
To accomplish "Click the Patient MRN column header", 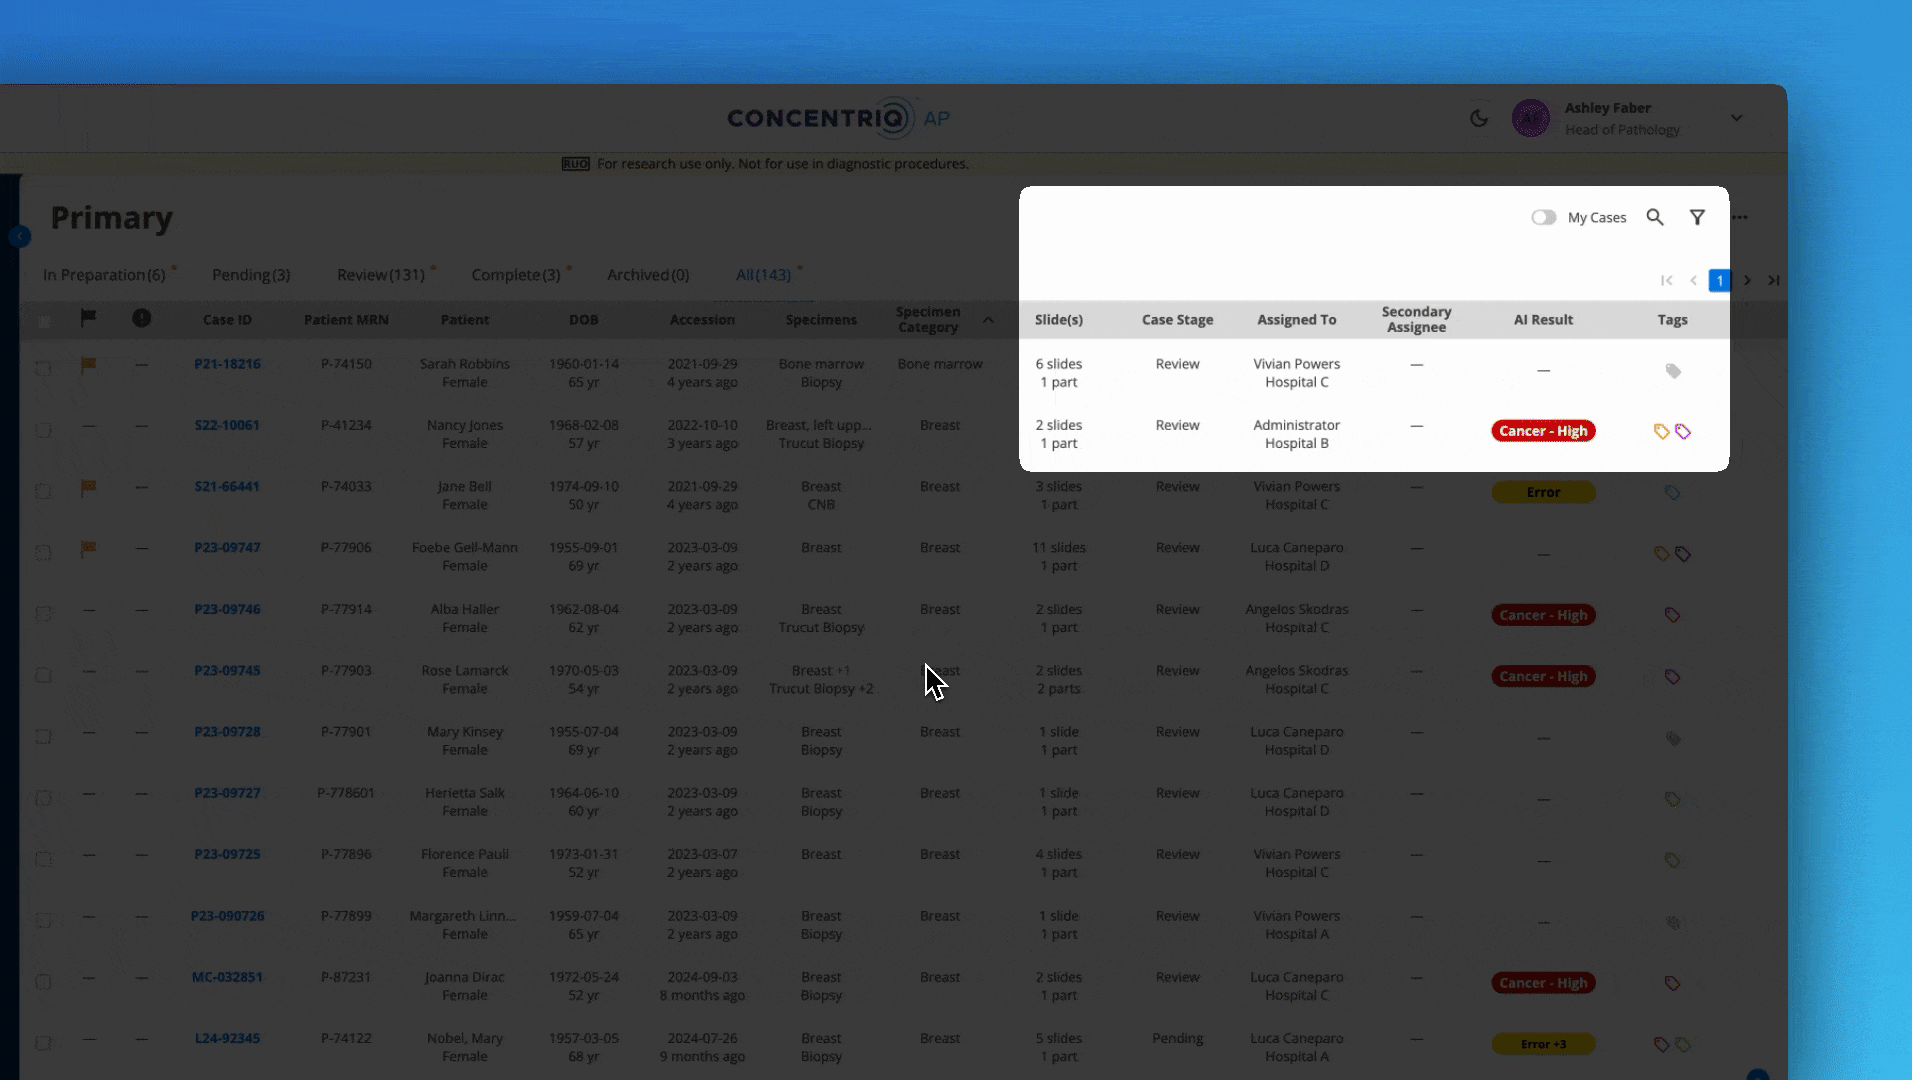I will [346, 320].
